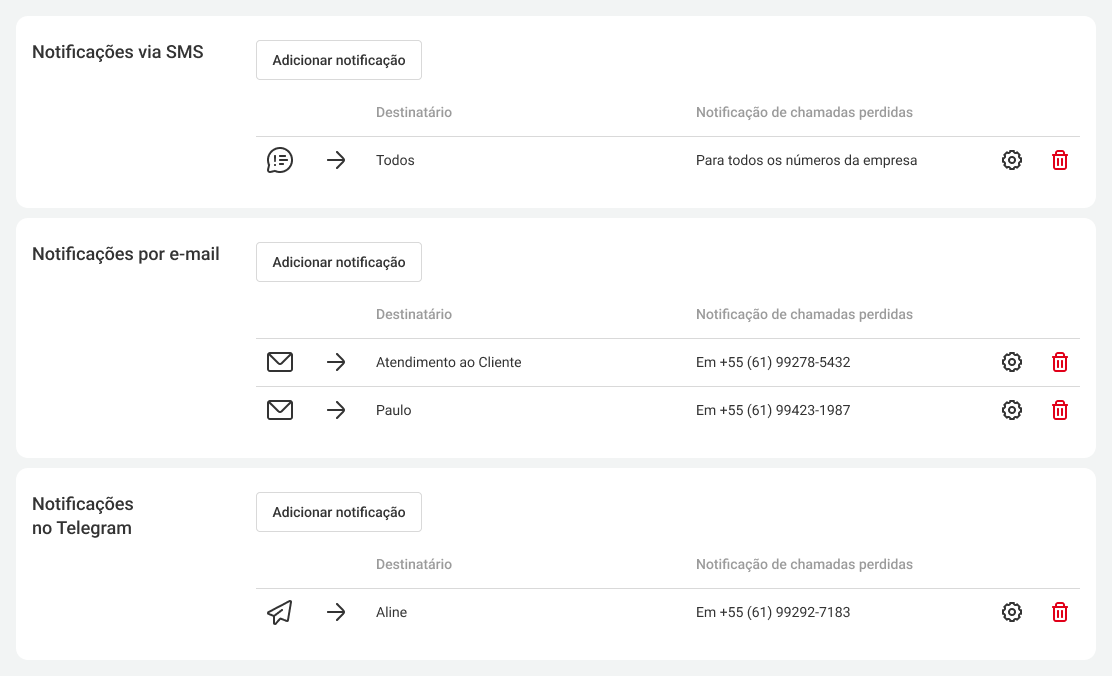
Task: Click the envelope icon for Atendimento ao Cliente
Action: tap(280, 362)
